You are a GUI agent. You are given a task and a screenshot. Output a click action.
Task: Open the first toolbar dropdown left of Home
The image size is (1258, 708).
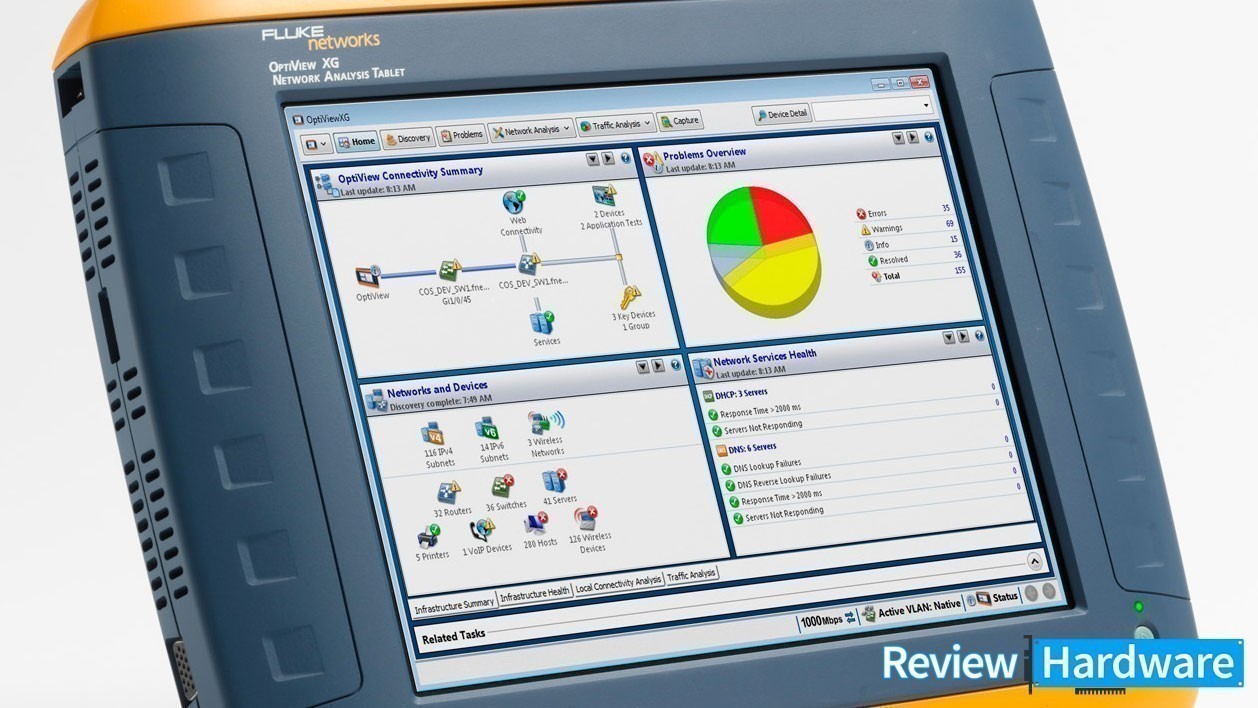click(316, 145)
